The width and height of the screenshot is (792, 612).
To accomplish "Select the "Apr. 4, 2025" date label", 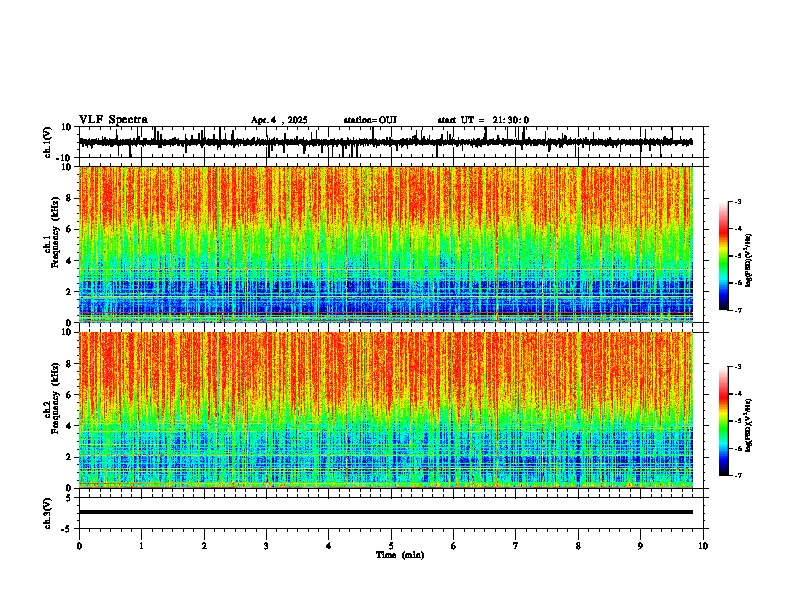I will tap(279, 120).
